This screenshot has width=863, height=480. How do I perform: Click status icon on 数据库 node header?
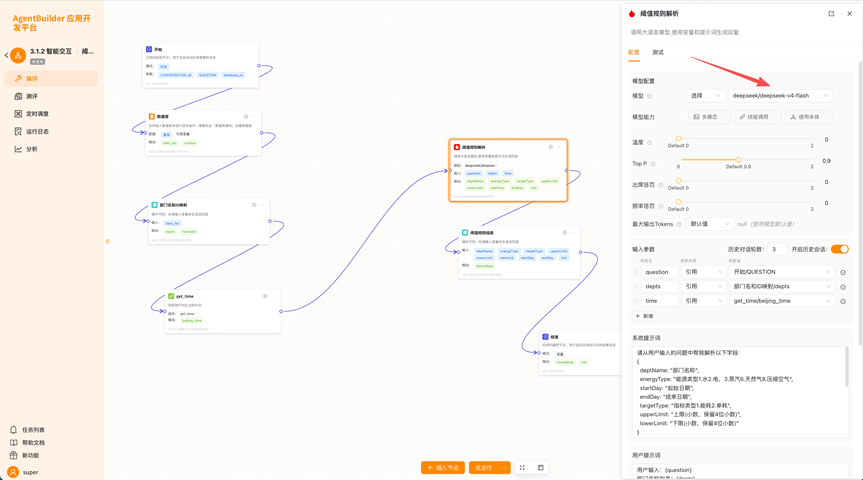(x=246, y=117)
